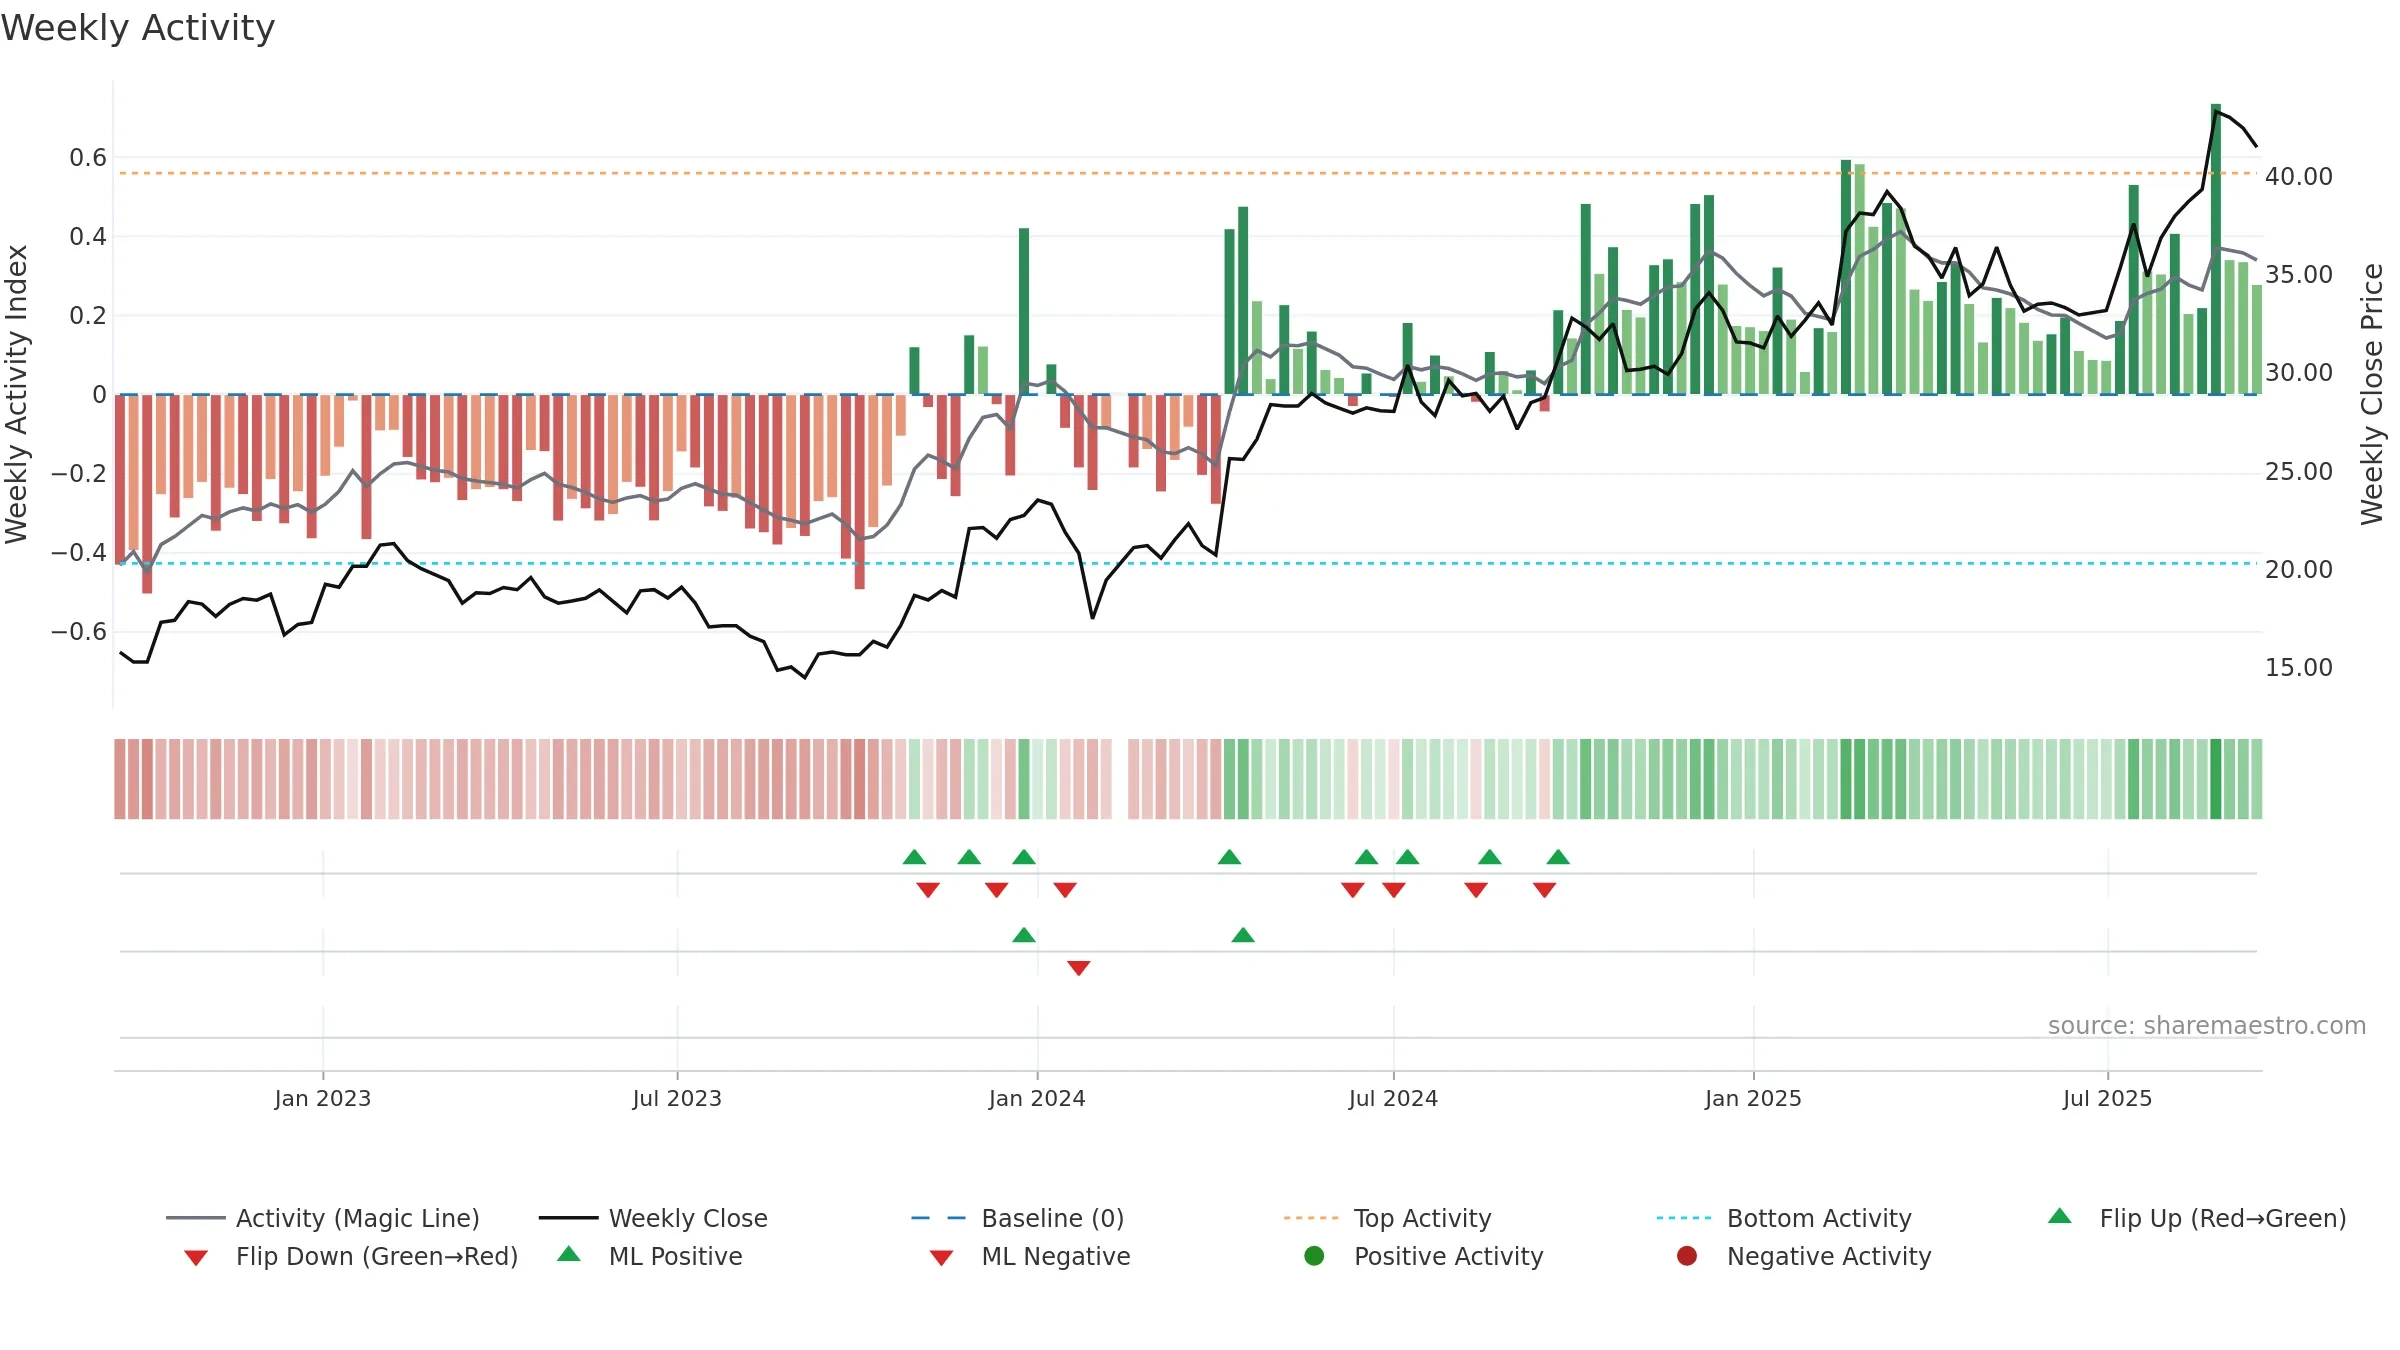The image size is (2400, 1350).
Task: Toggle the Flip Down (Green→Red) legend entry
Action: tap(351, 1256)
